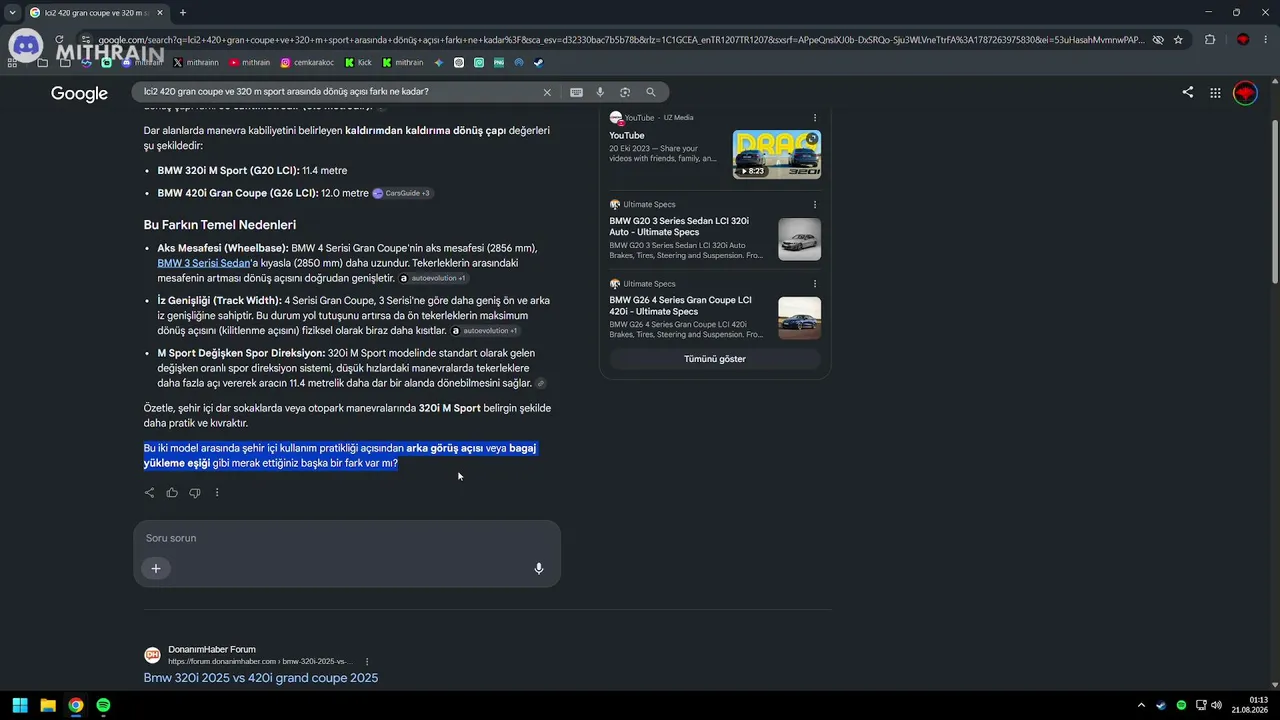
Task: Open the Chrome three-dot menu
Action: point(1266,40)
